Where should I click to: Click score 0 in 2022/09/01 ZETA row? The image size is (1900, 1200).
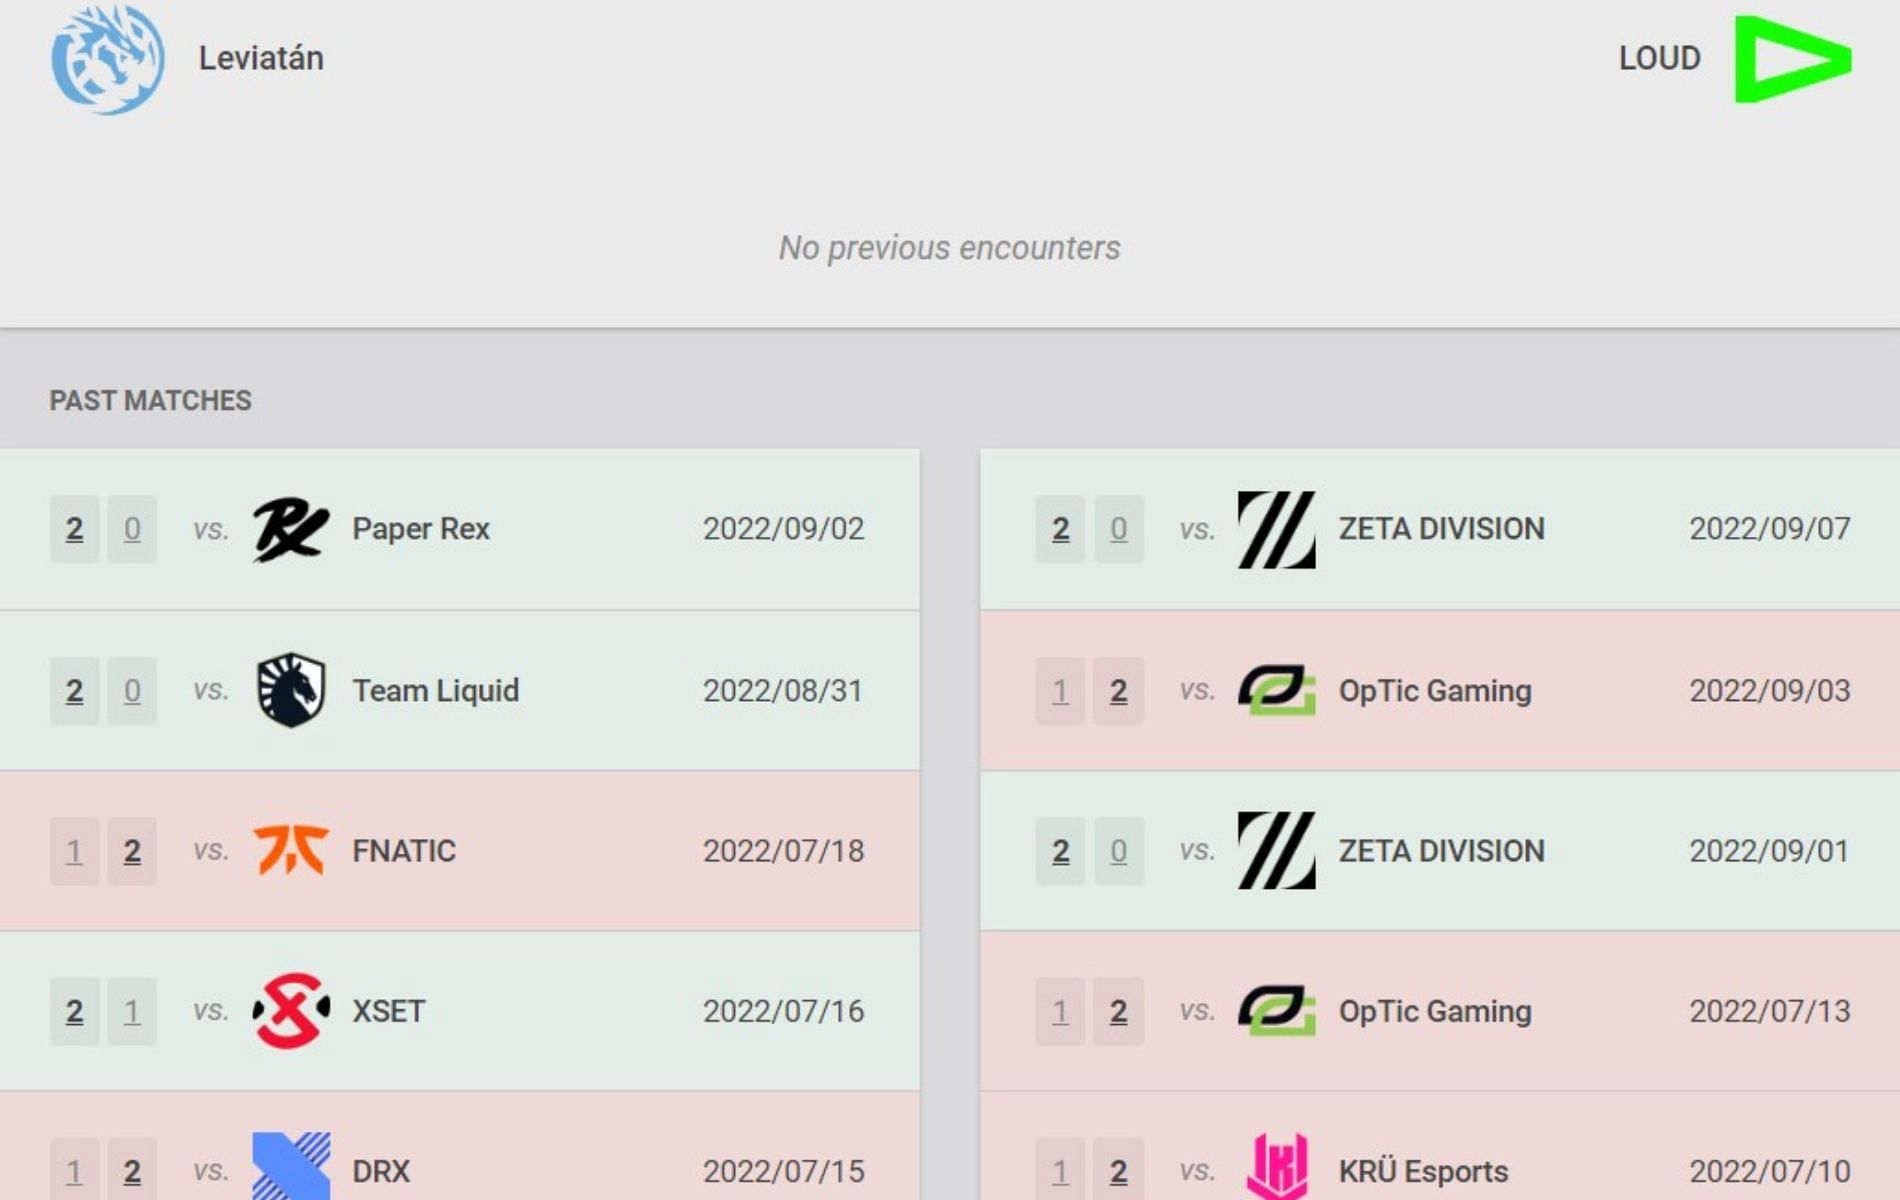tap(1119, 852)
